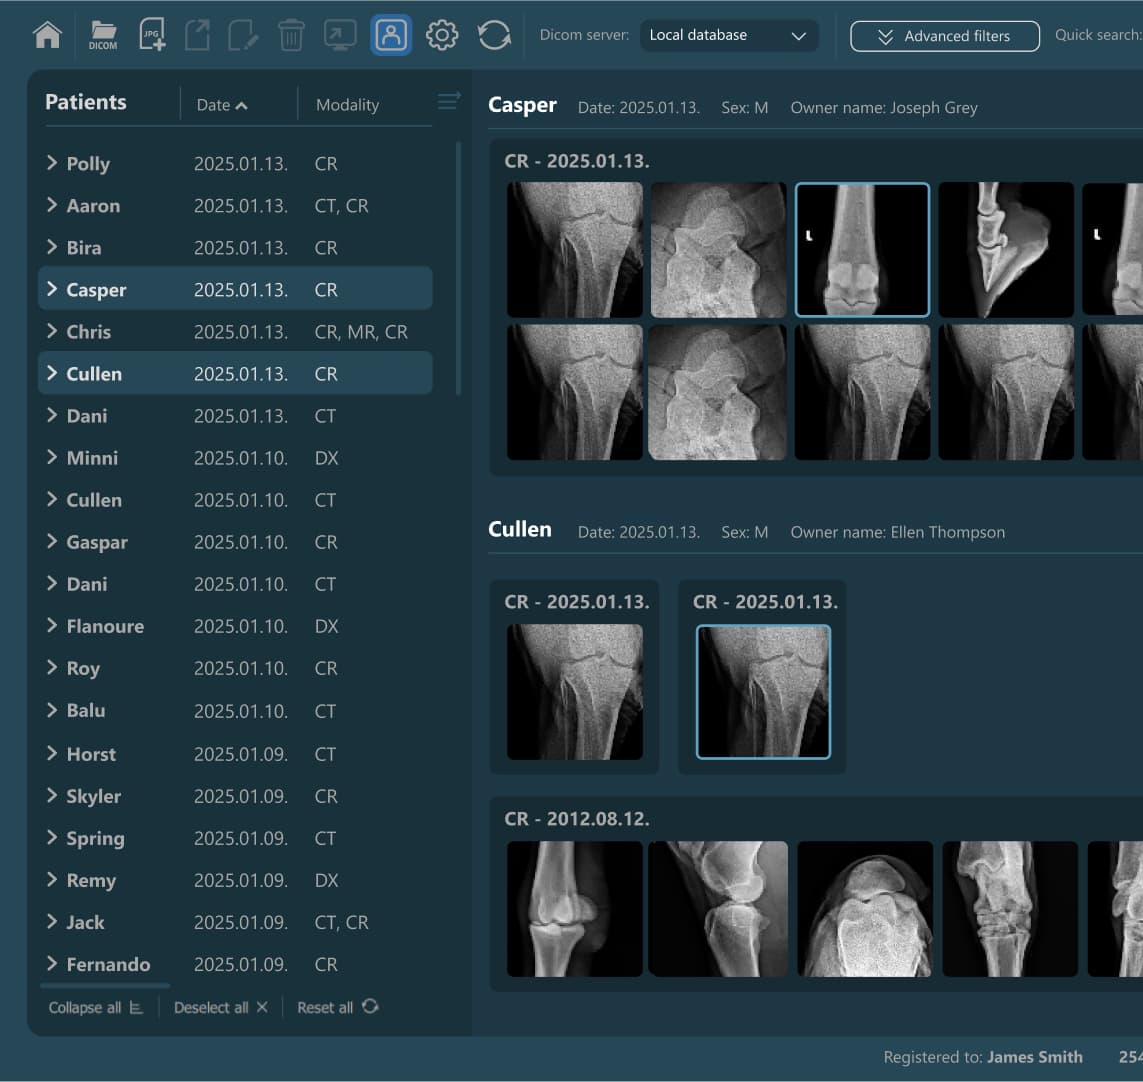Click the Casper study heading
1143x1082 pixels.
[x=523, y=105]
